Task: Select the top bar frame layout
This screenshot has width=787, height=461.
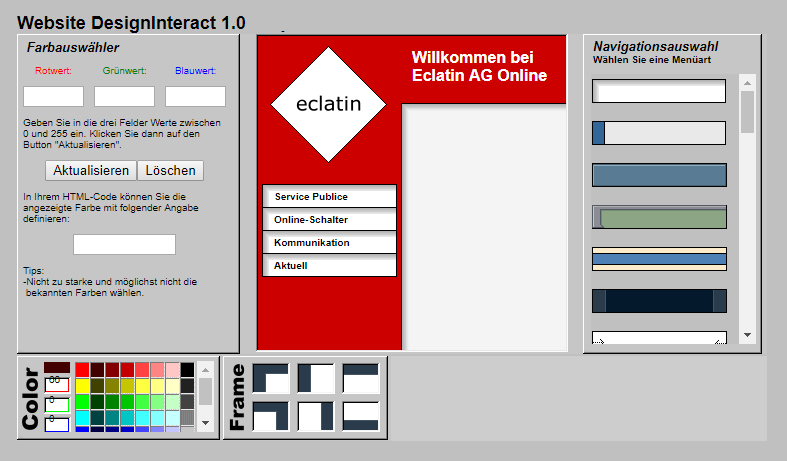Action: coord(361,378)
